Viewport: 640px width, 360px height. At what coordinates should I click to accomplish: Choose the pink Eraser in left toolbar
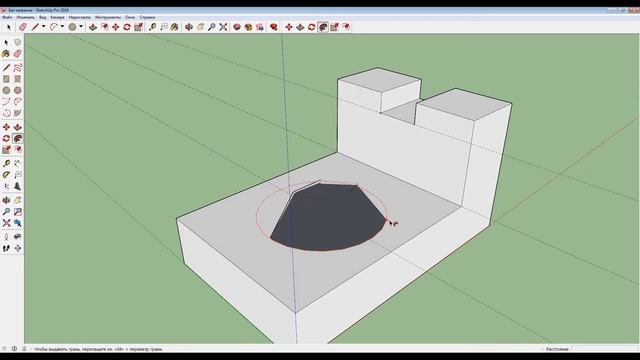coord(18,54)
